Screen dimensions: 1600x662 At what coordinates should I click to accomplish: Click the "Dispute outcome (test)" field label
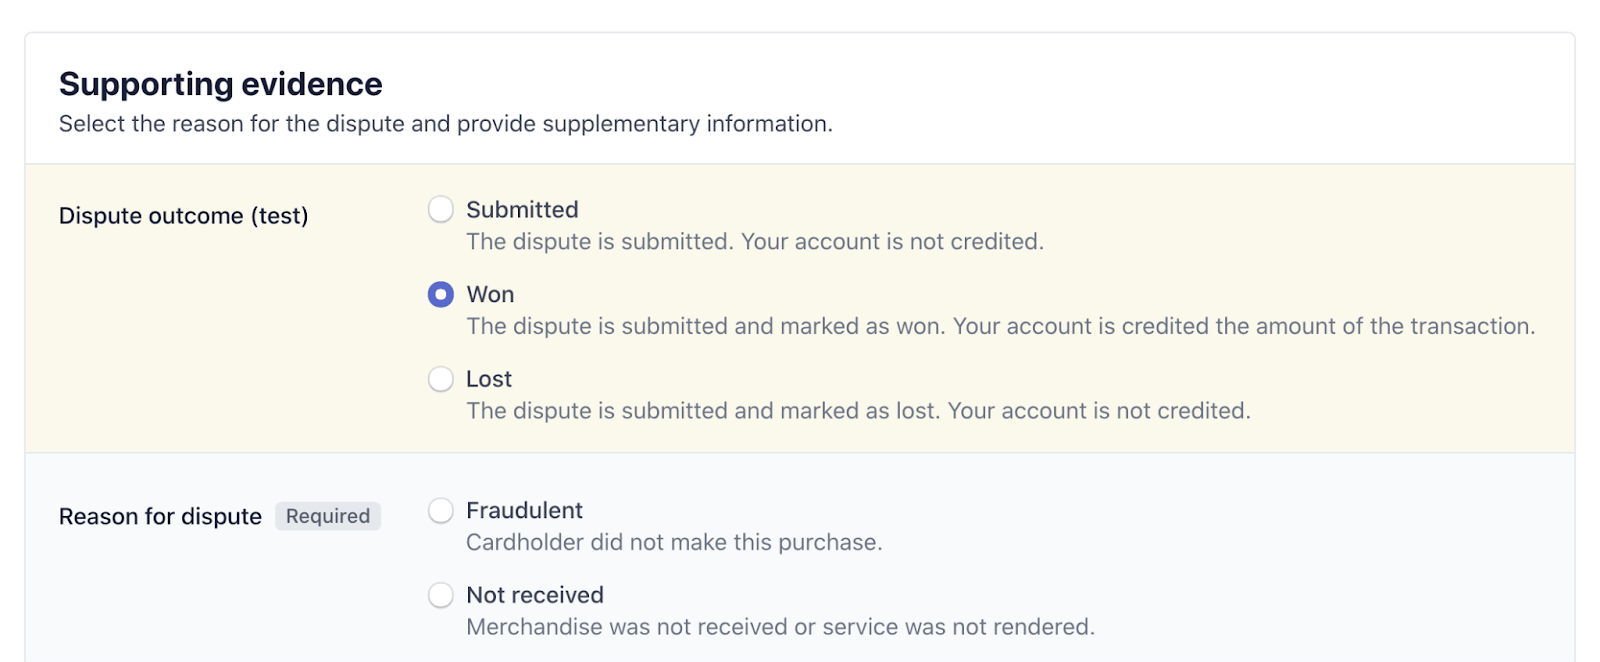(183, 216)
